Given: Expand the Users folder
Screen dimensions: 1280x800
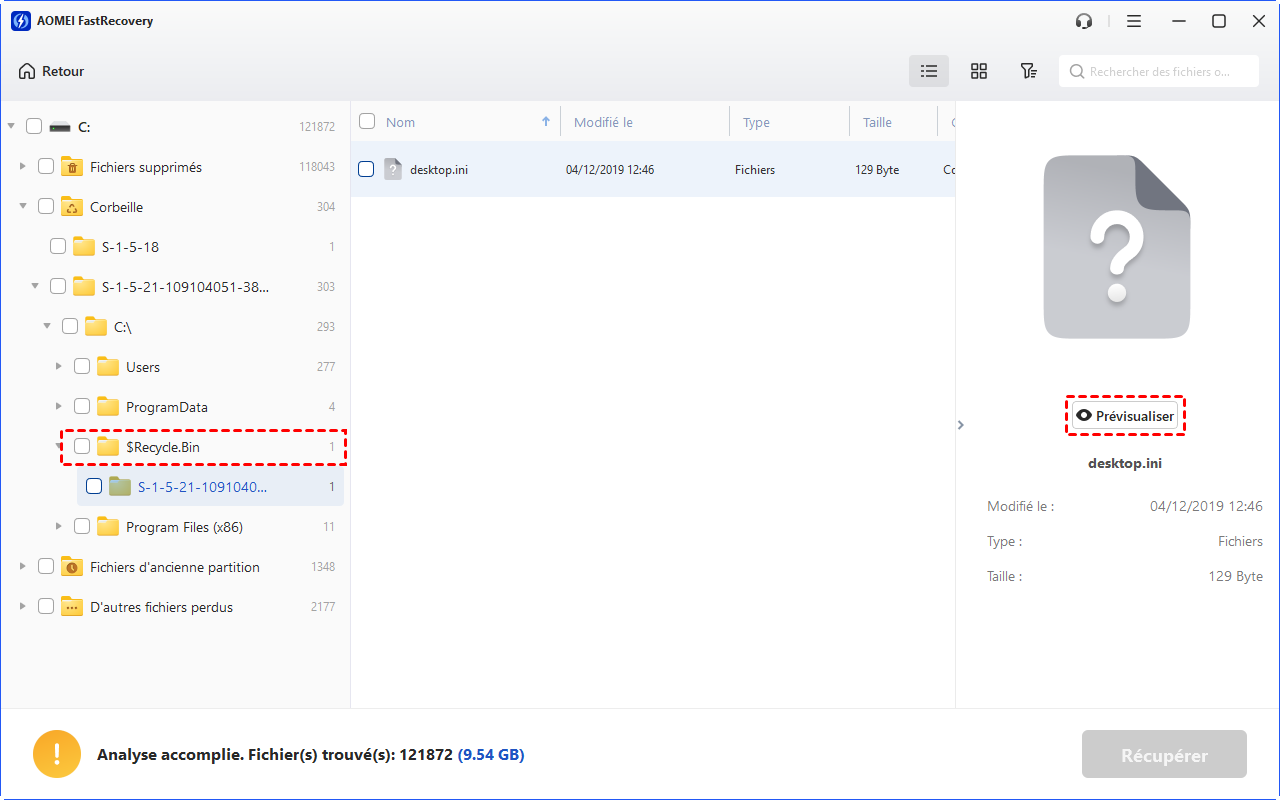Looking at the screenshot, I should [x=59, y=367].
